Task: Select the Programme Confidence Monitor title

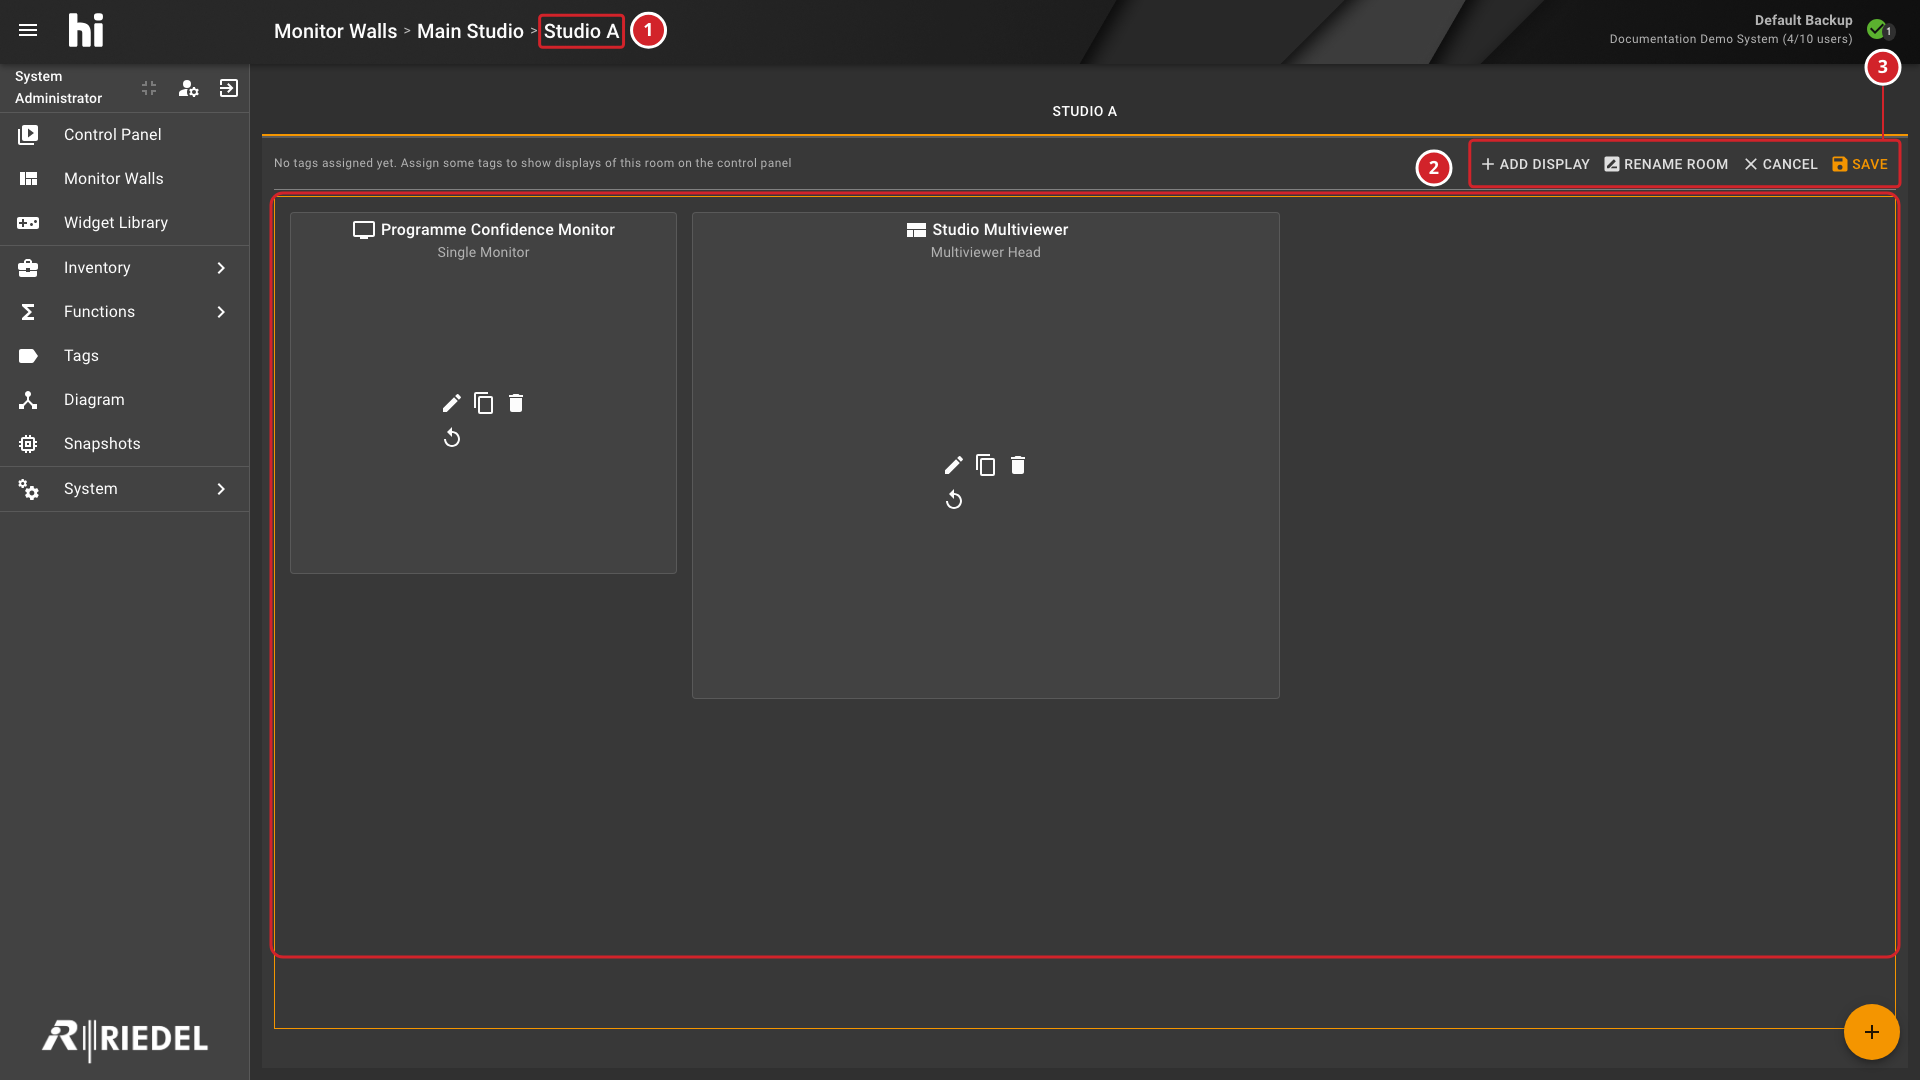Action: pyautogui.click(x=497, y=229)
